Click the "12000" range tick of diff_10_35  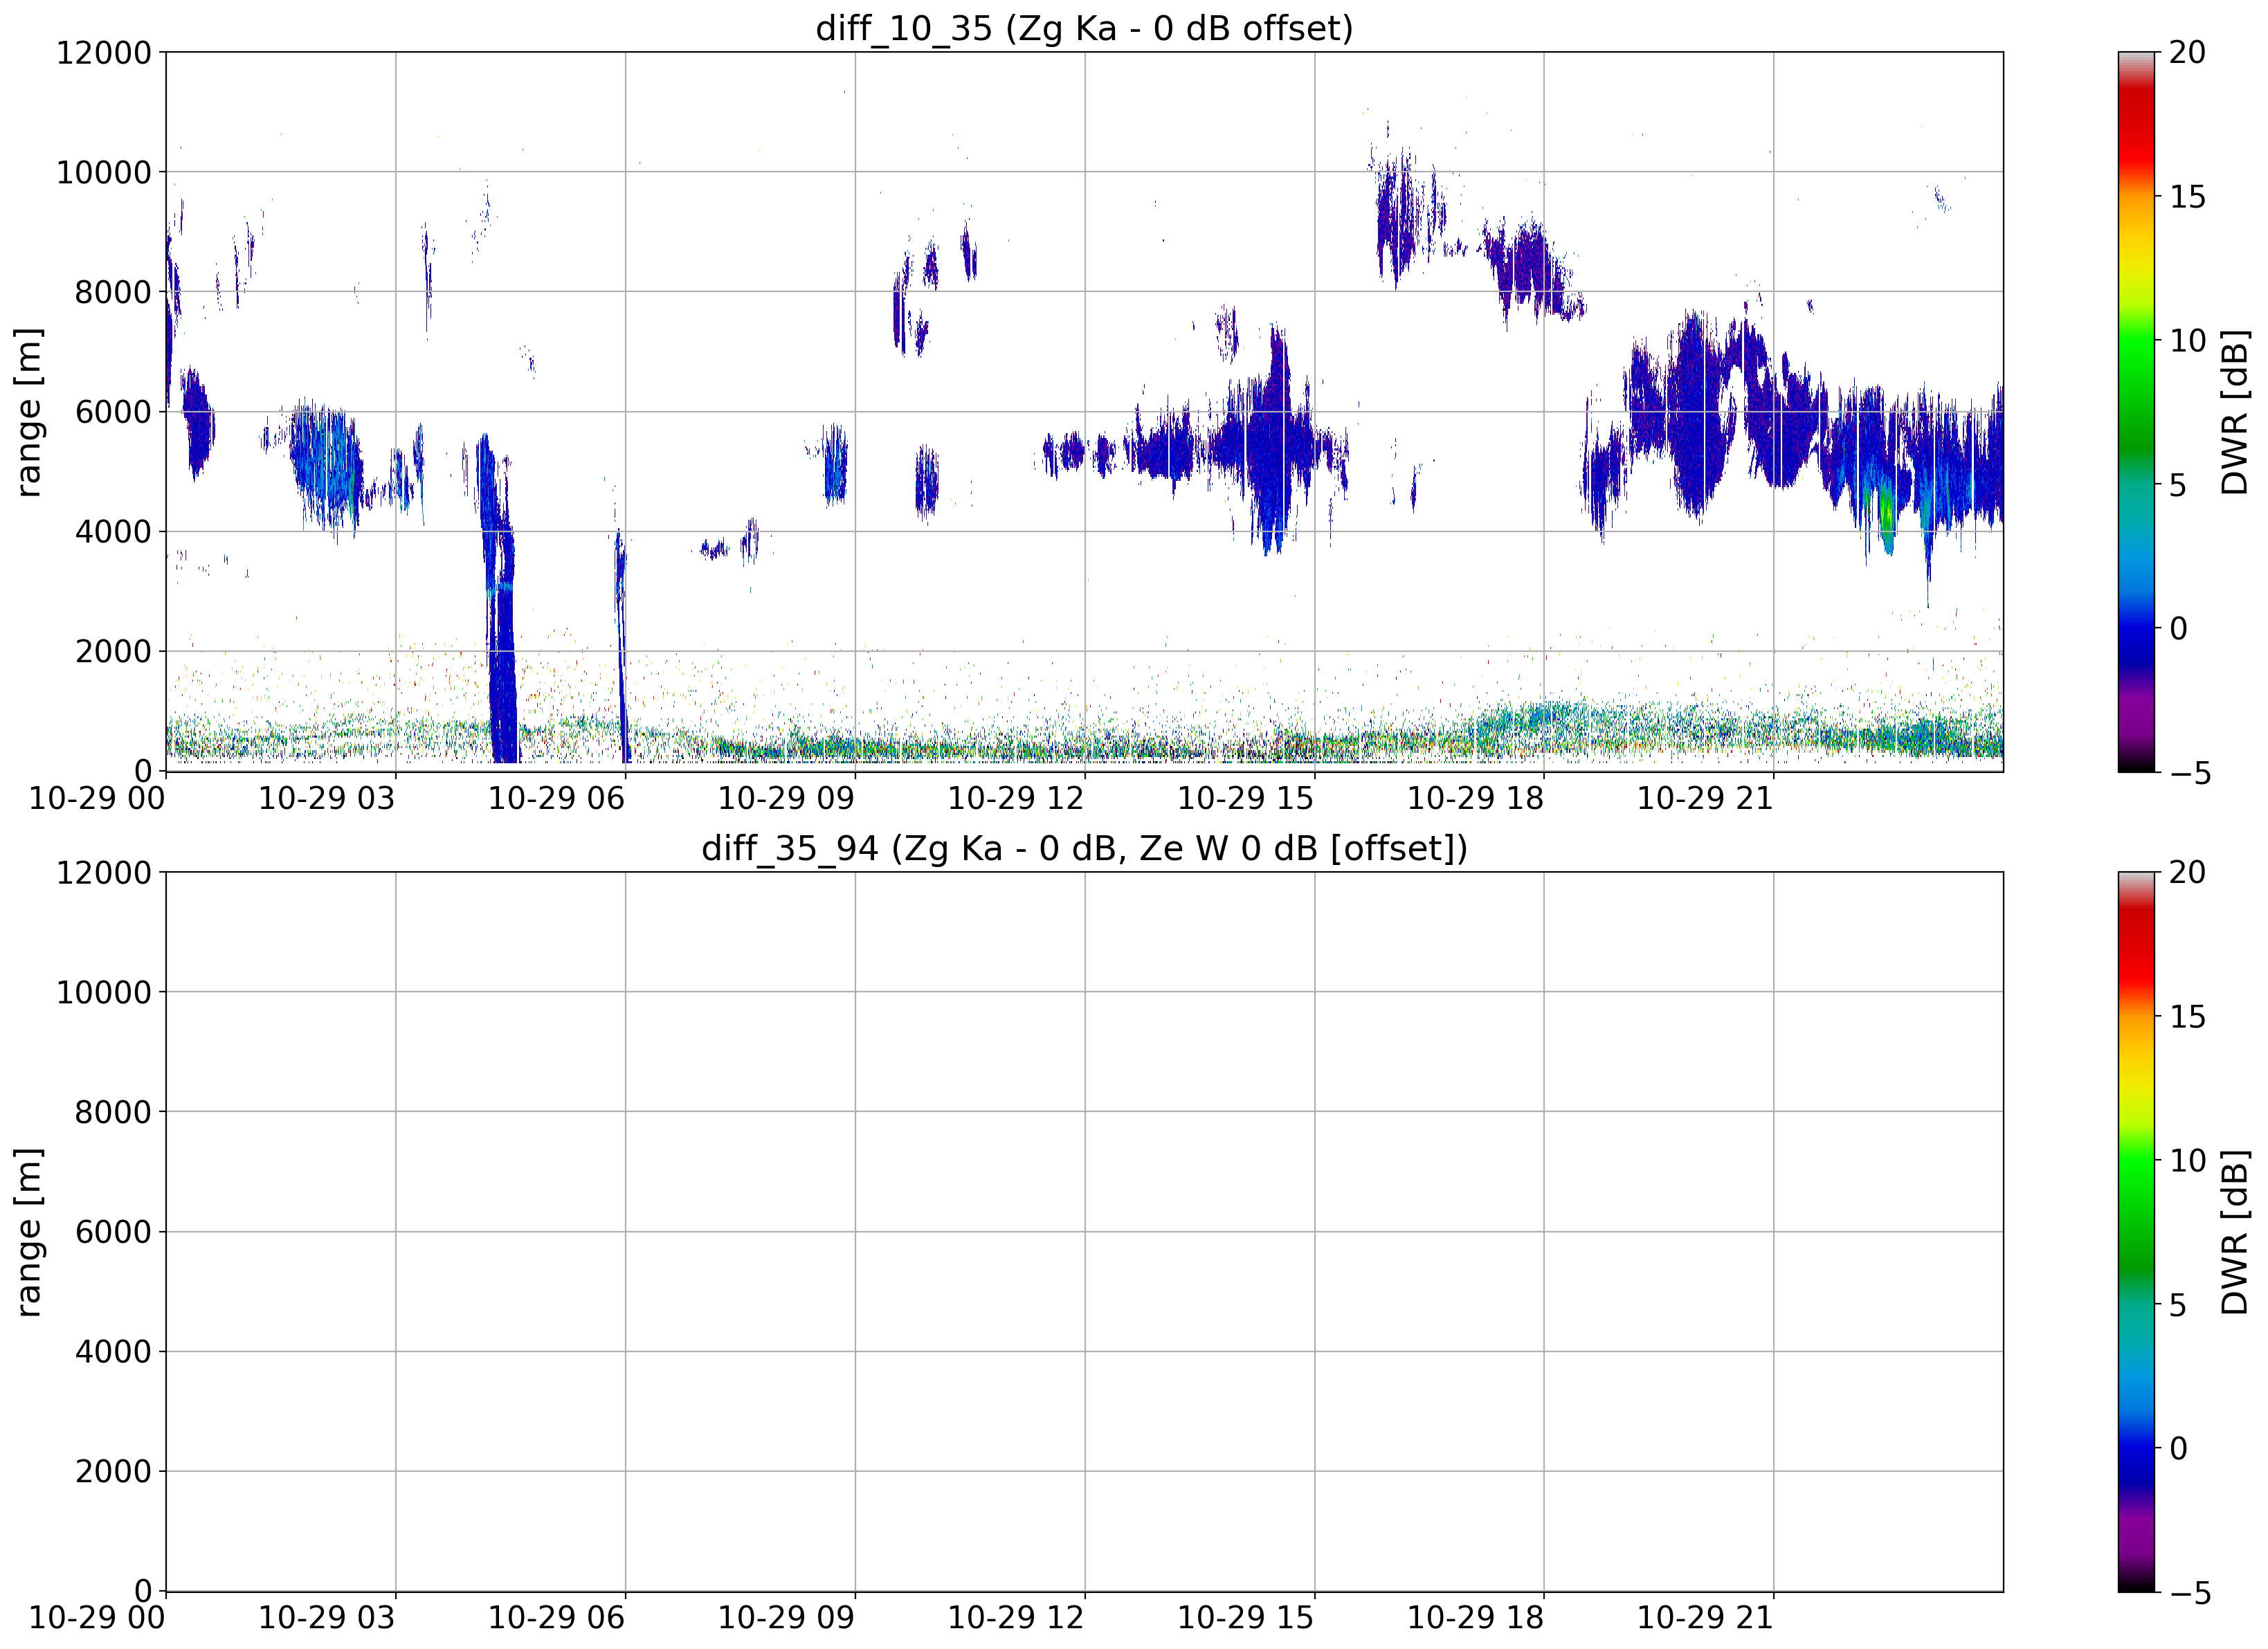pyautogui.click(x=104, y=52)
